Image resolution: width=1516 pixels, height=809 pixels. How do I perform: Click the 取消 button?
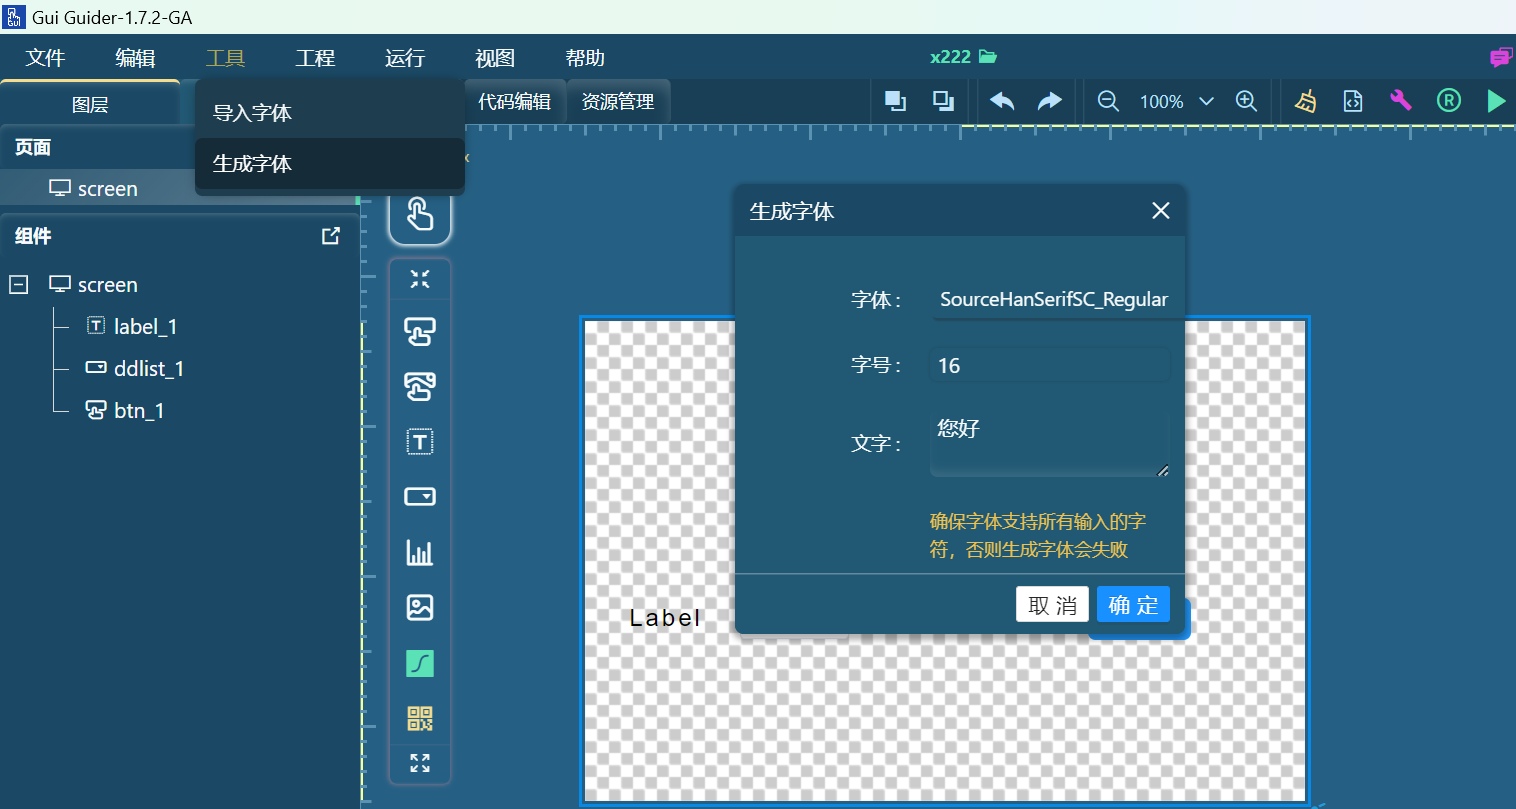point(1052,604)
